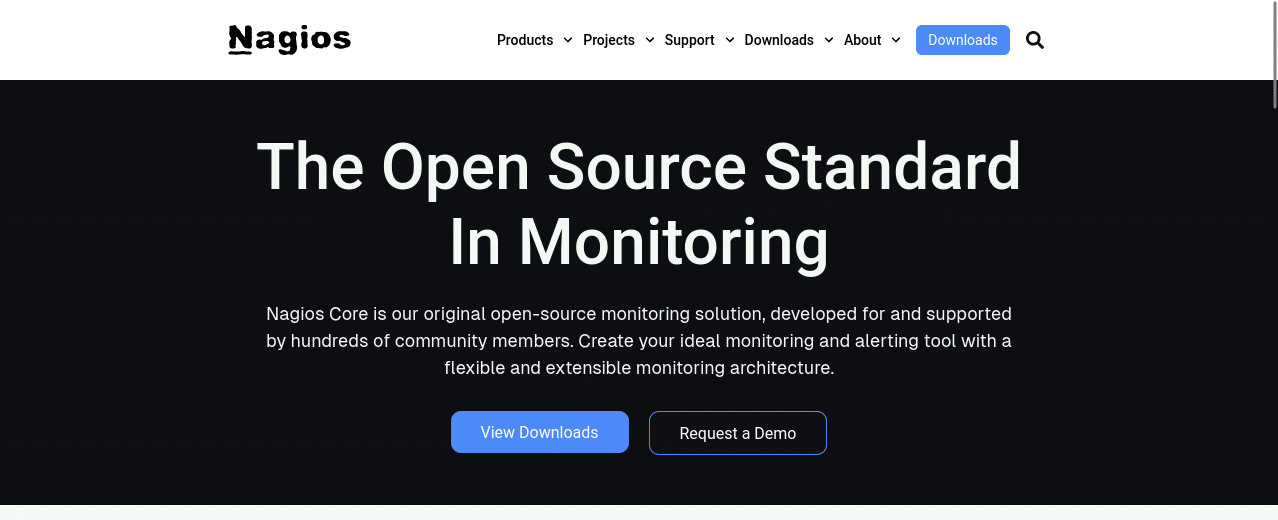
Task: Click the paragraph starting "Nagios Core is our original"
Action: [639, 341]
